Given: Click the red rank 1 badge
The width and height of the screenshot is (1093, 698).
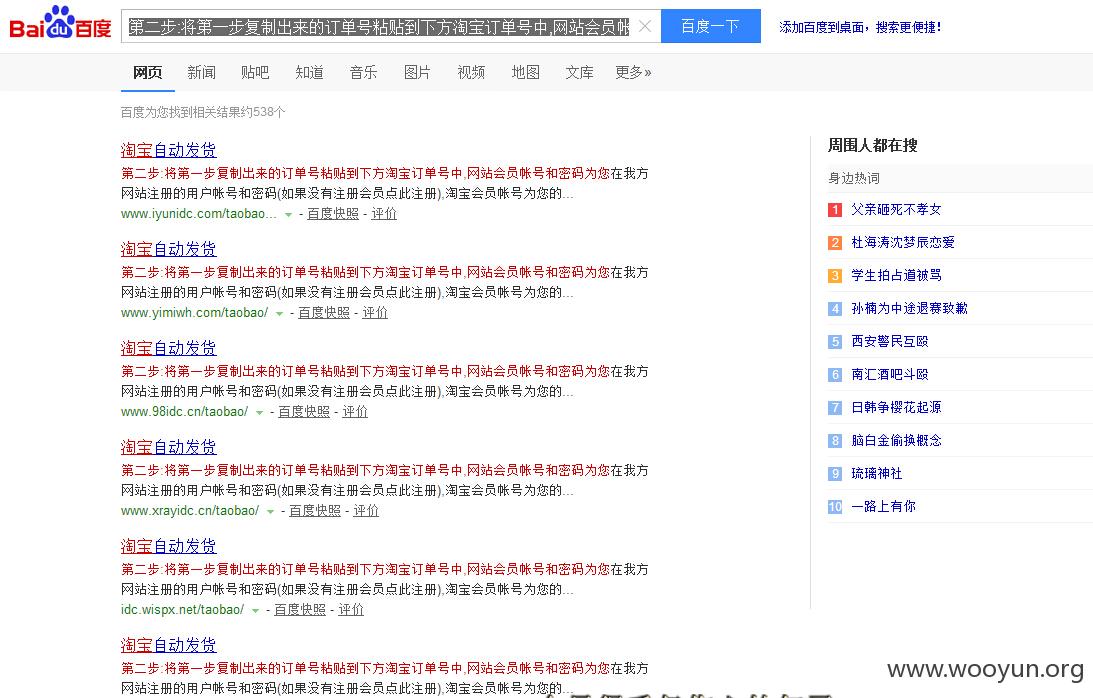Looking at the screenshot, I should [835, 210].
